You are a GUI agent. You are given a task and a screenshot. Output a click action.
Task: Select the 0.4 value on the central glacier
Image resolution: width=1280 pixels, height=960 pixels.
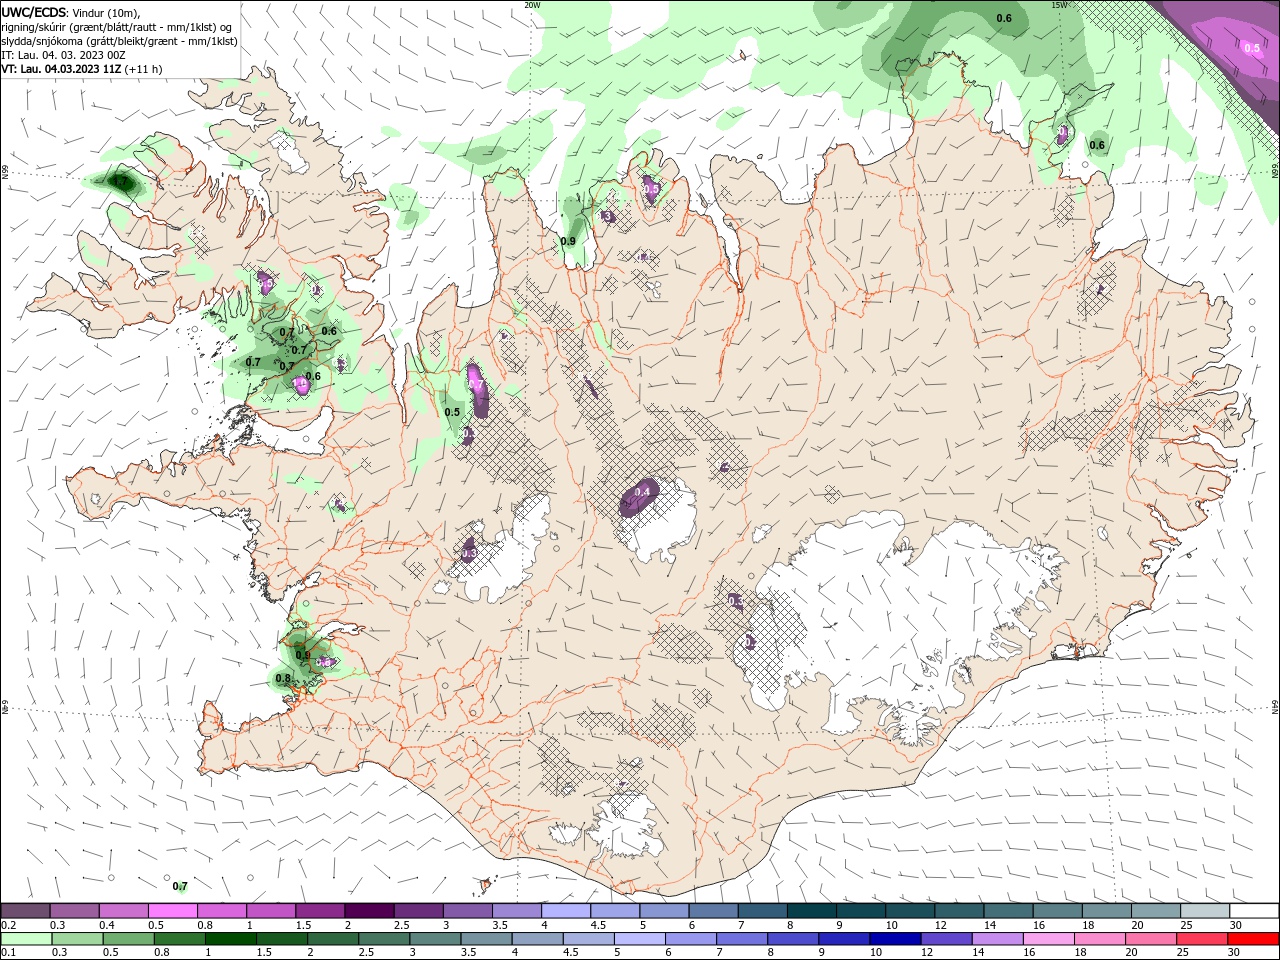(x=642, y=491)
